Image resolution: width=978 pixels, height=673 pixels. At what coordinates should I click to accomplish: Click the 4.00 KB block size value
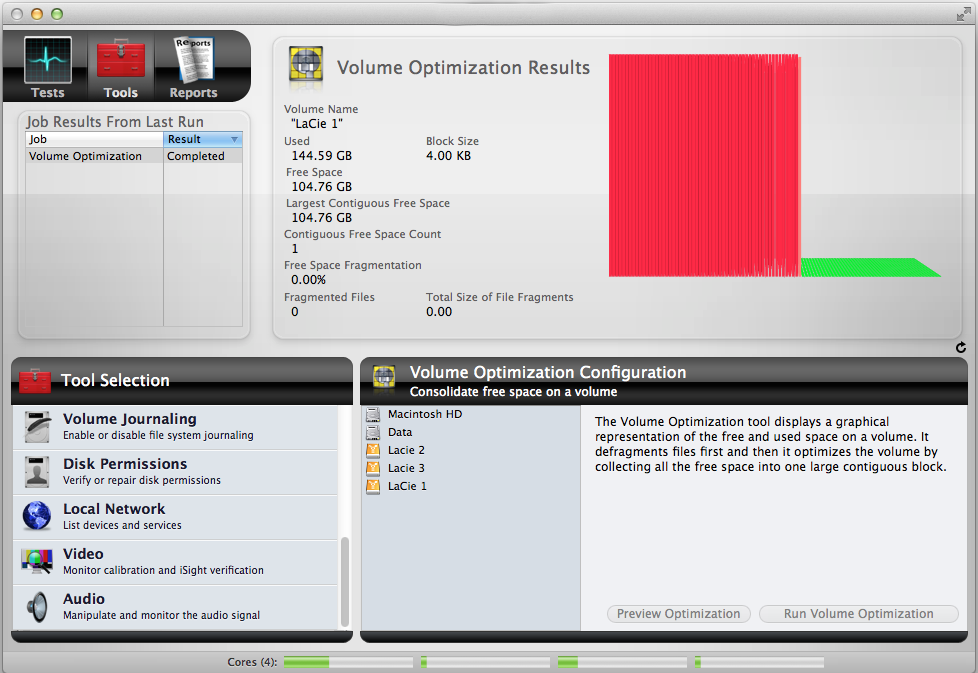click(x=448, y=155)
